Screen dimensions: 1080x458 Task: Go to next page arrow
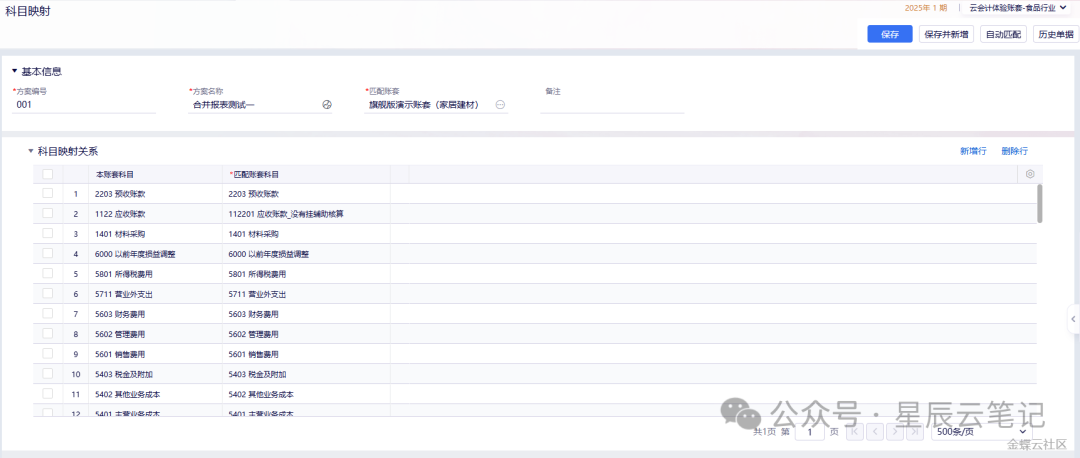point(895,432)
